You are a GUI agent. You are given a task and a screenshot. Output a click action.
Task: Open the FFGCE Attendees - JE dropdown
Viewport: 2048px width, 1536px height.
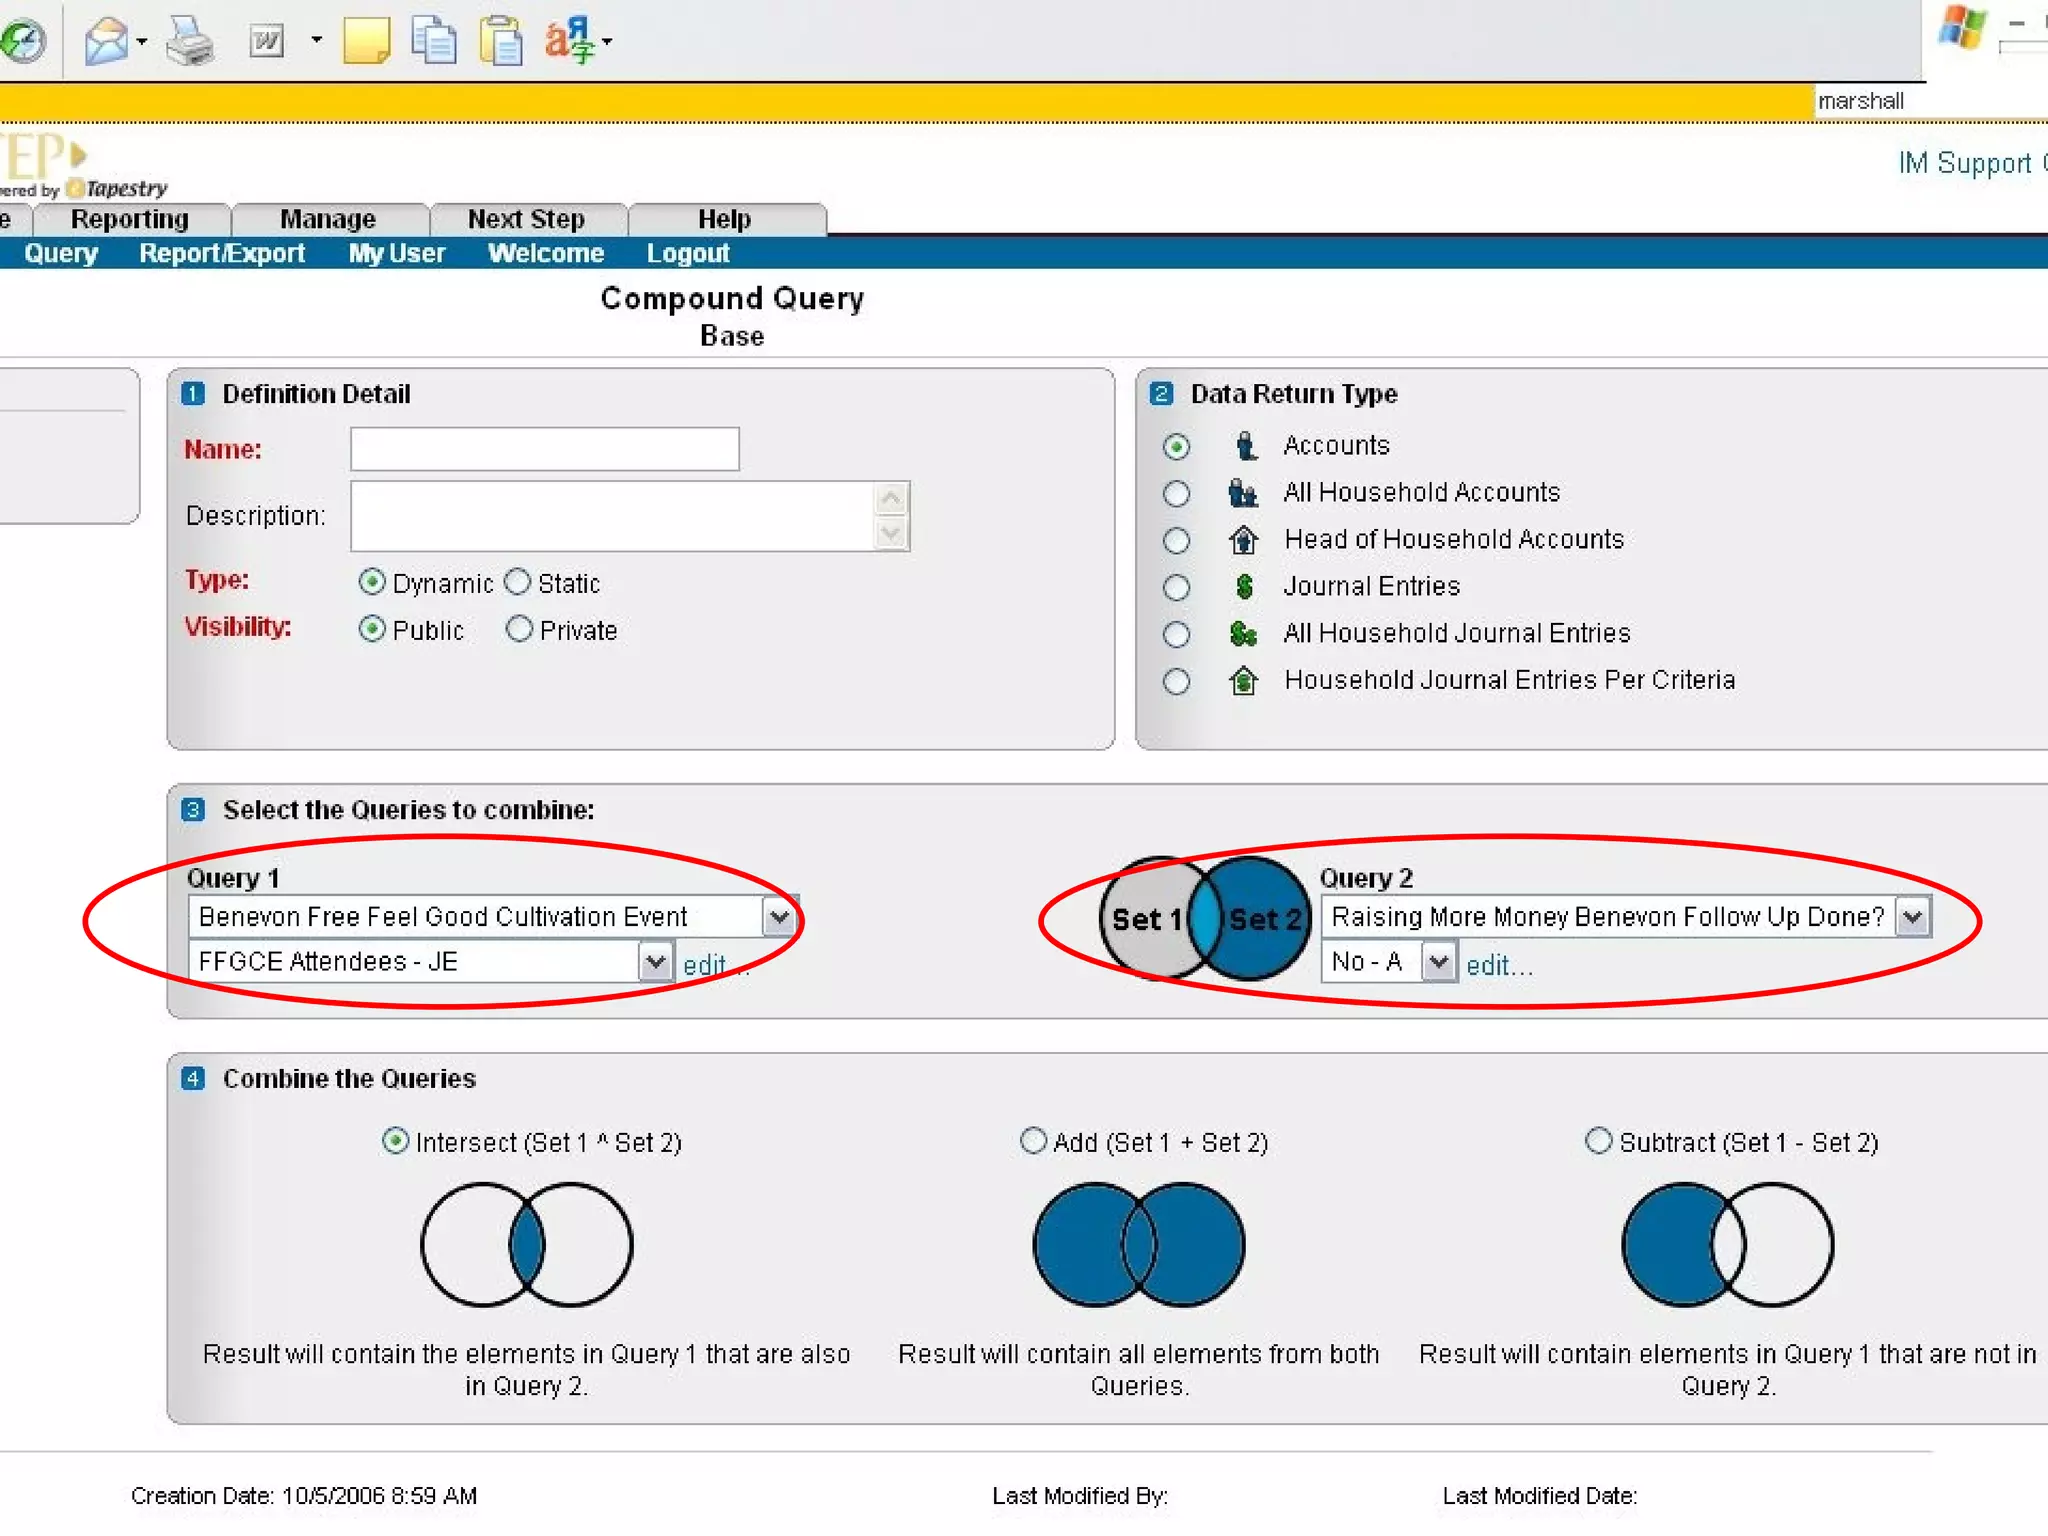(x=655, y=962)
